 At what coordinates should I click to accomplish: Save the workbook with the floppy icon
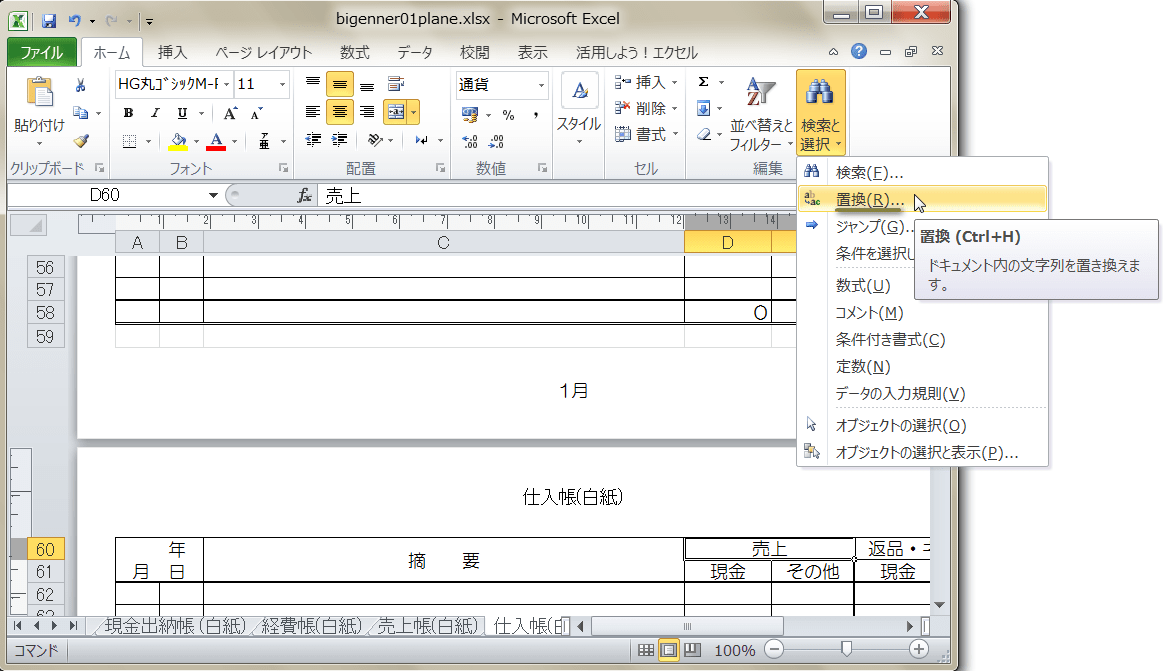click(x=48, y=21)
